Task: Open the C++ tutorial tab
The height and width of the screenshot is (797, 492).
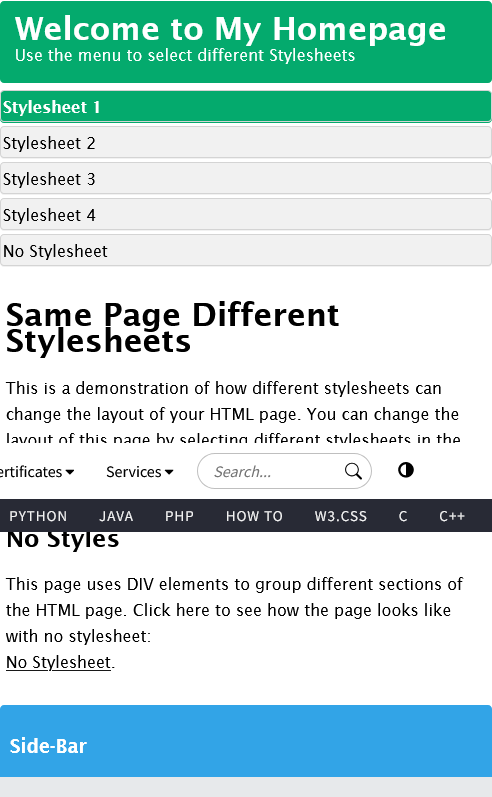Action: tap(452, 516)
